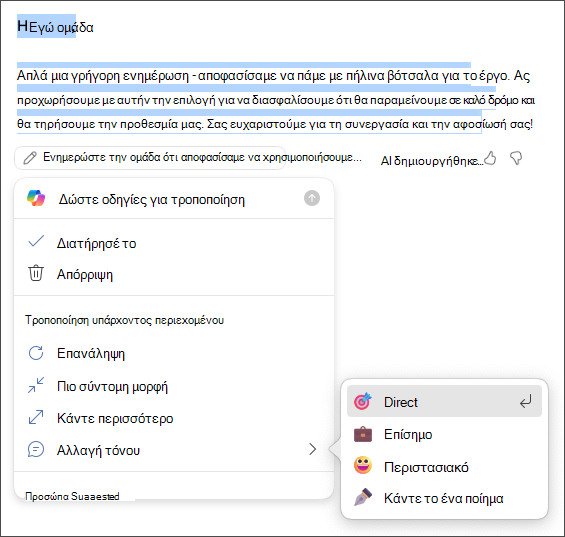Choose the Επίσημο tone option

tap(444, 434)
